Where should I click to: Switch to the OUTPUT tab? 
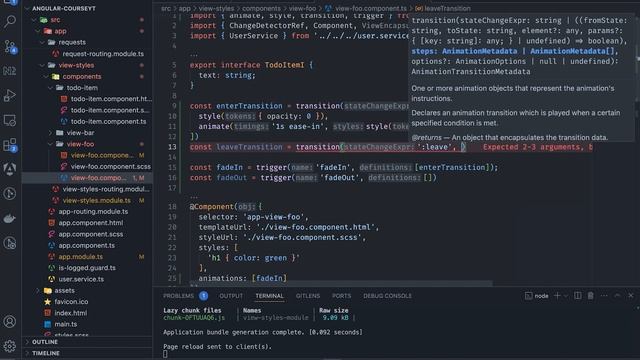point(231,296)
